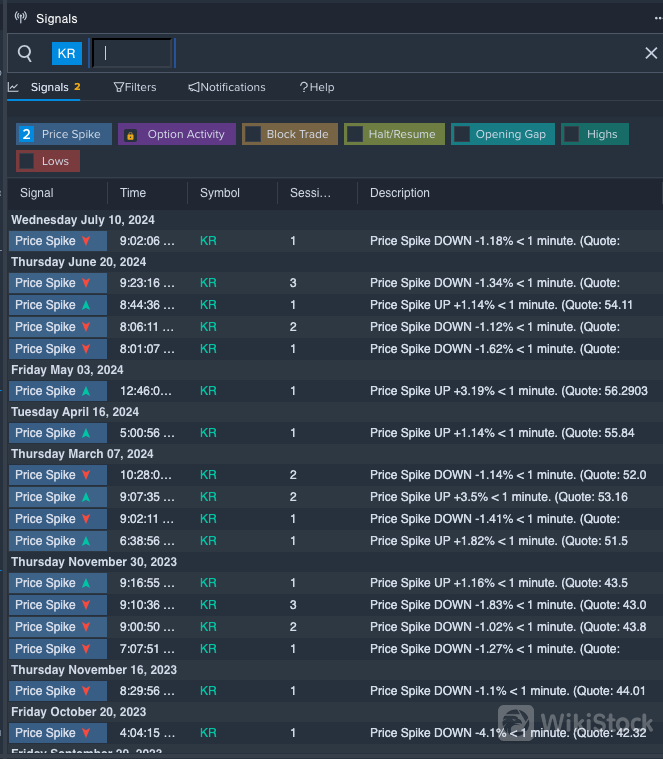Screen dimensions: 663x759
Task: Click KR symbol link in July 10 row
Action: [208, 241]
